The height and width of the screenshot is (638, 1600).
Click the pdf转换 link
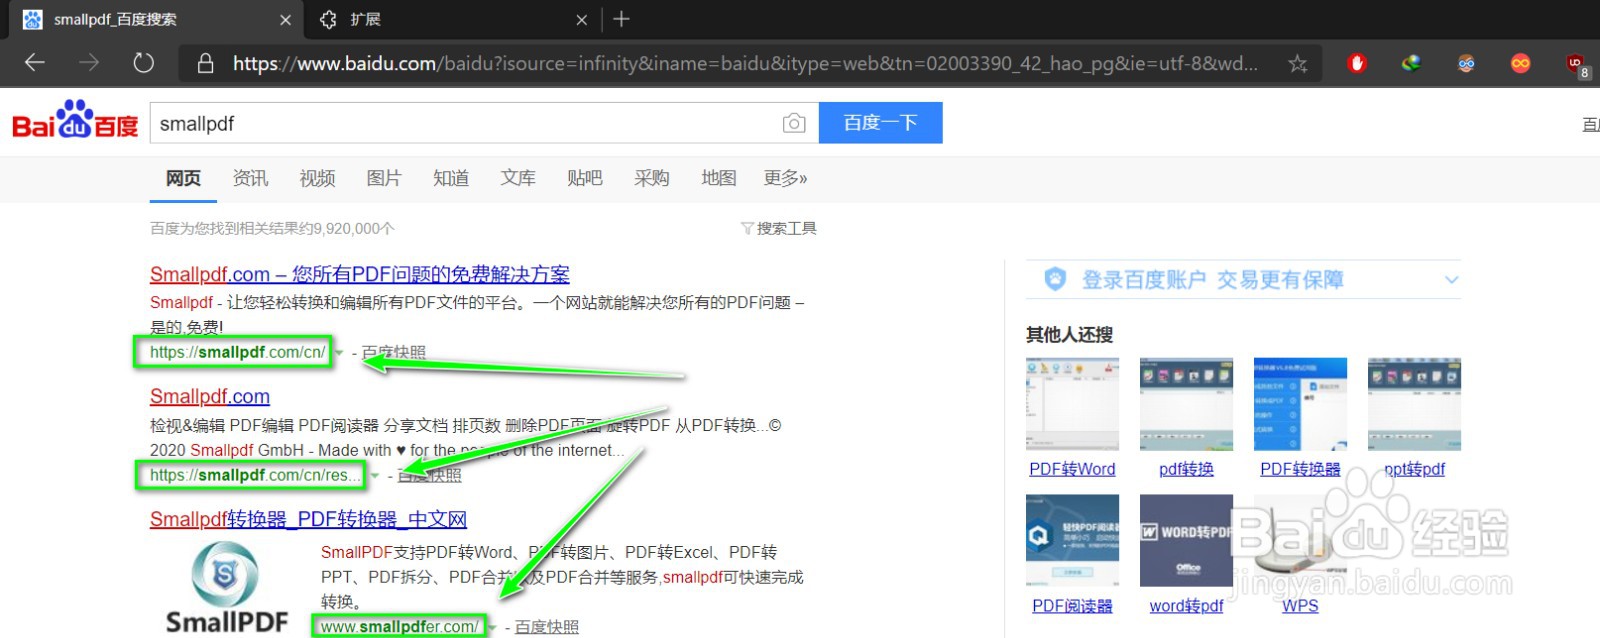tap(1186, 469)
